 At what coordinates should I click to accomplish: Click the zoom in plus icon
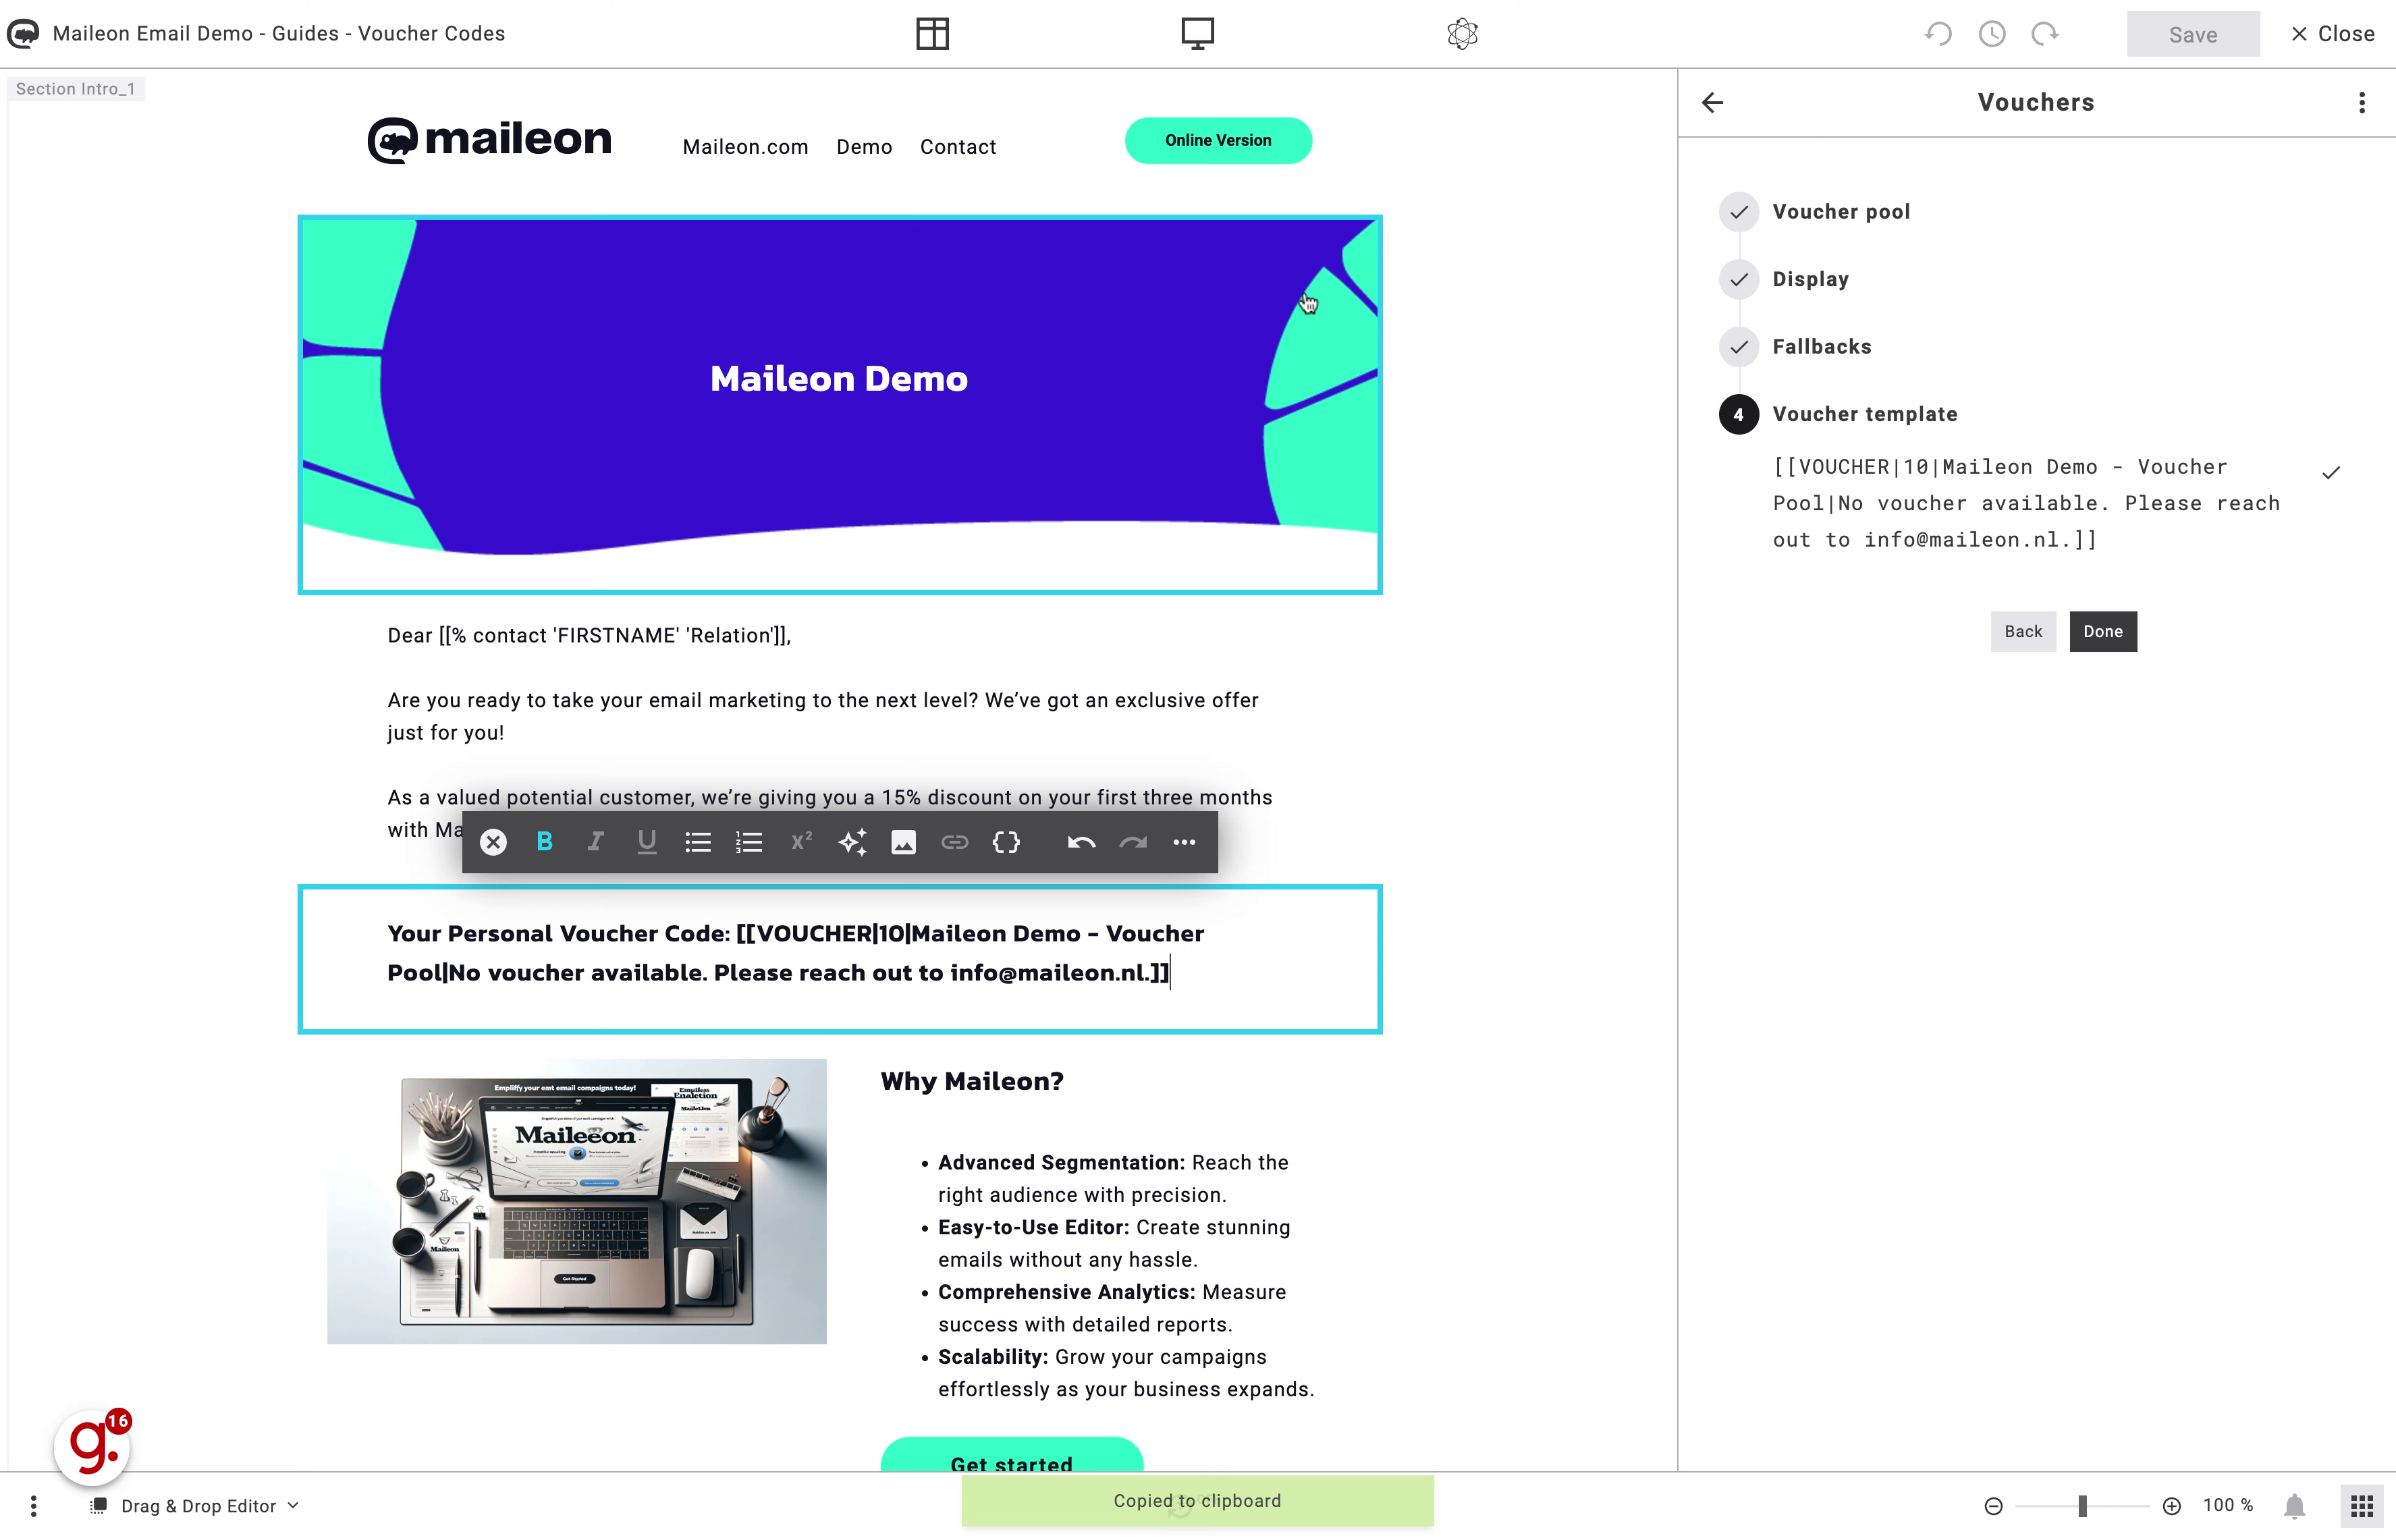point(2172,1506)
